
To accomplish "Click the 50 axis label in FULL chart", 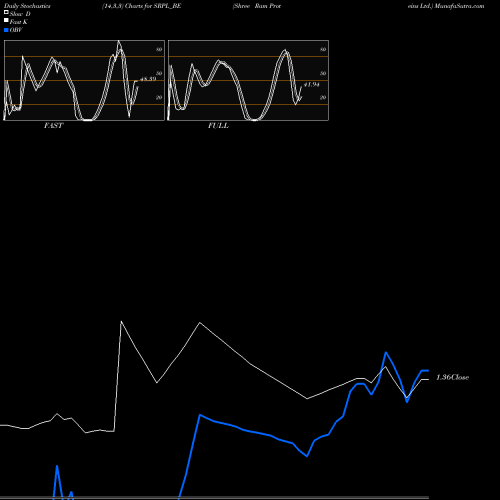I will point(323,73).
